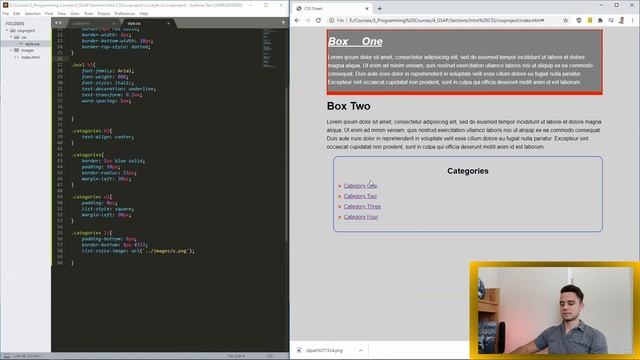Viewport: 640px width, 360px height.
Task: Open the Help menu in Sublime Text
Action: pos(144,13)
